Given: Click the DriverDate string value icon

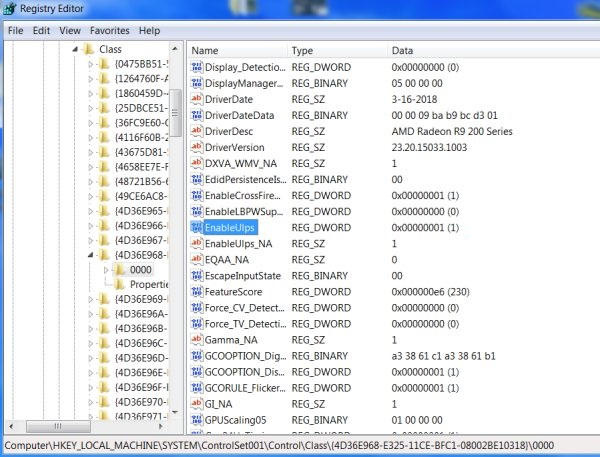Looking at the screenshot, I should click(196, 100).
